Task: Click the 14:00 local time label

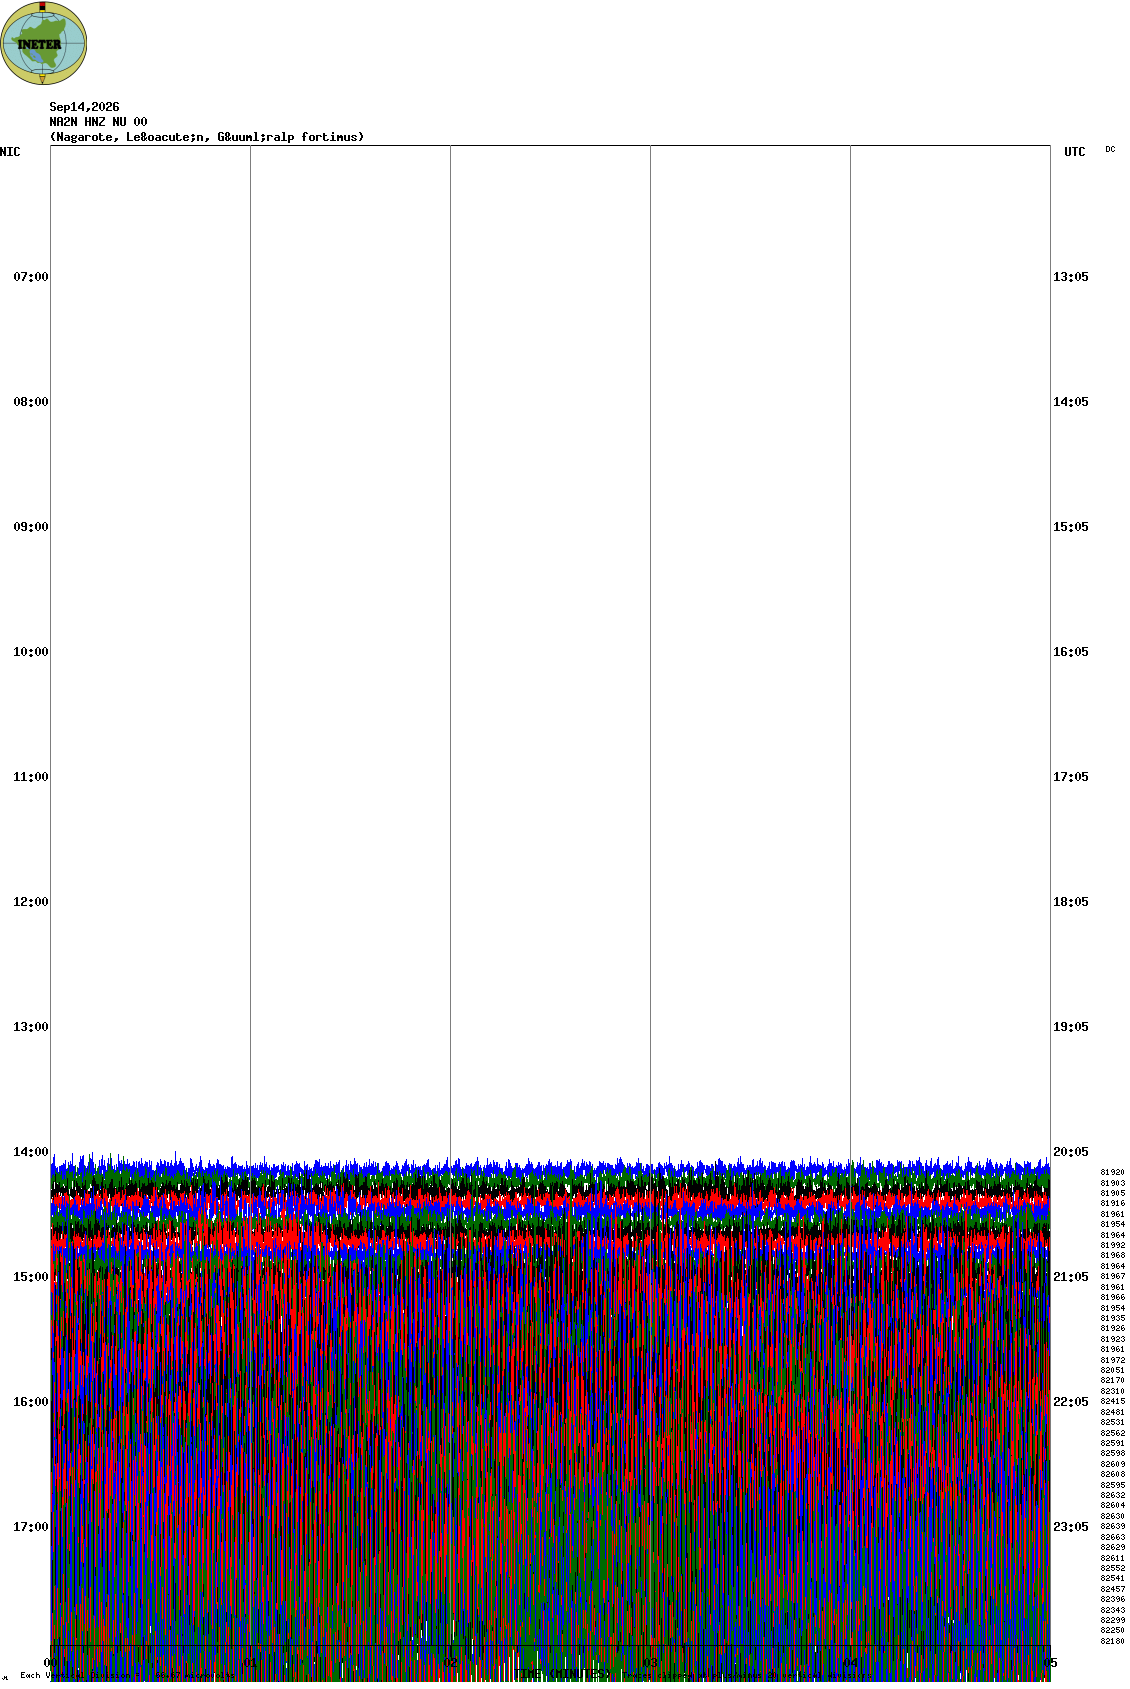Action: coord(31,1152)
